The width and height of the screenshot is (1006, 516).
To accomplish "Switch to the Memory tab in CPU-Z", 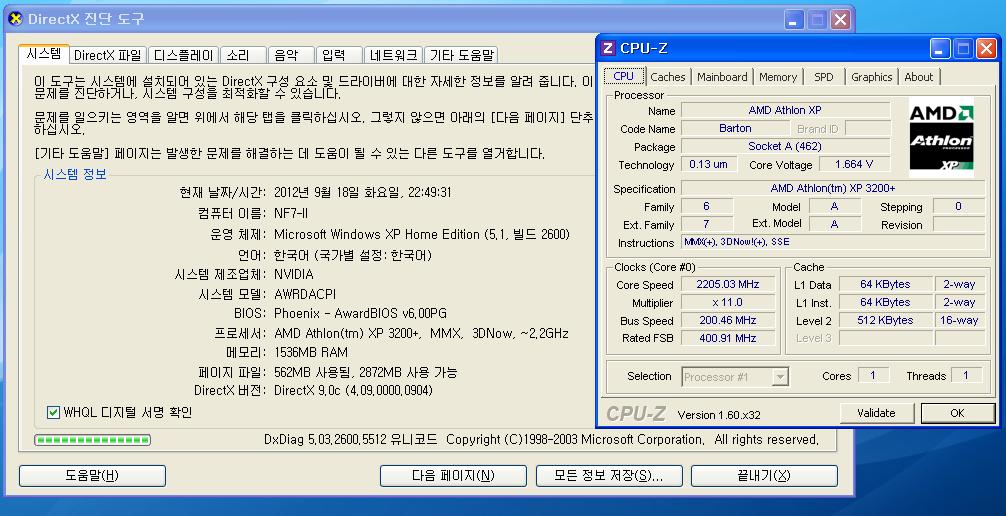I will pyautogui.click(x=778, y=77).
